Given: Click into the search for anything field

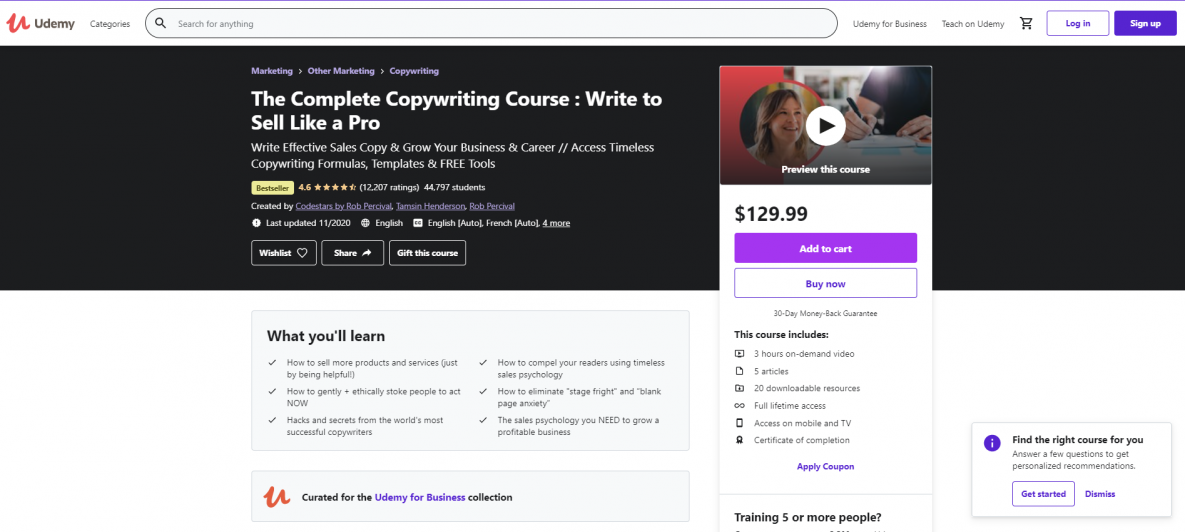Looking at the screenshot, I should [x=491, y=23].
